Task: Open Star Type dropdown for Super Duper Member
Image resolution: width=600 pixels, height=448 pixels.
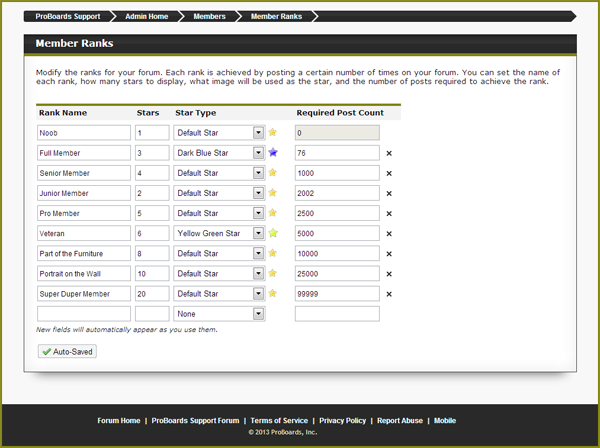Action: click(x=219, y=294)
